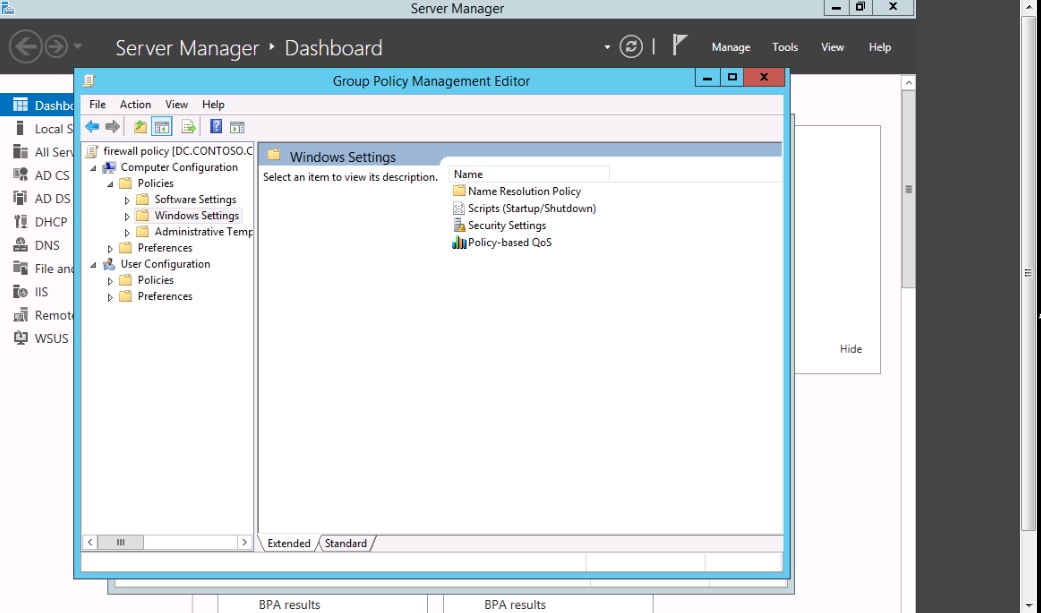Viewport: 1041px width, 613px height.
Task: Click the WSUS sidebar icon
Action: click(x=21, y=338)
